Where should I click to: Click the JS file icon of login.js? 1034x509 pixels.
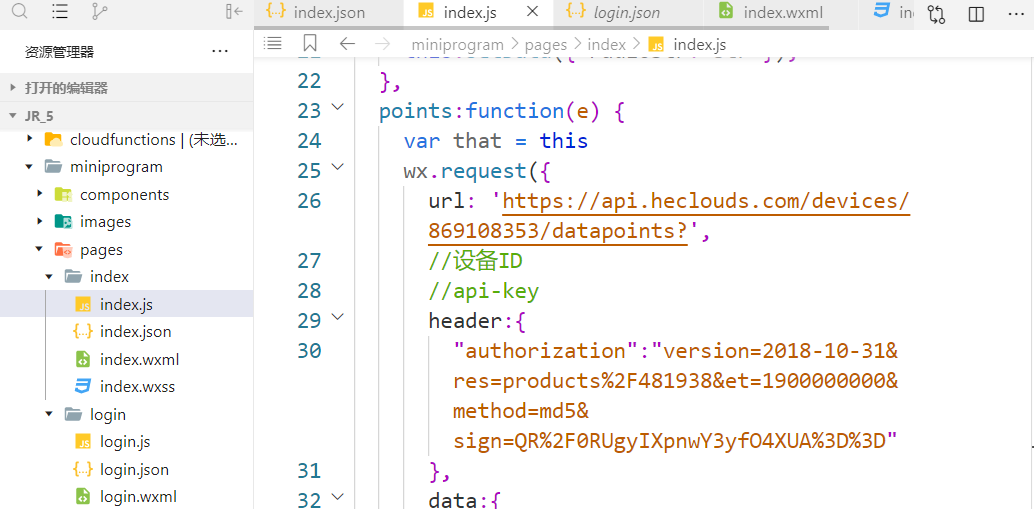click(x=82, y=442)
